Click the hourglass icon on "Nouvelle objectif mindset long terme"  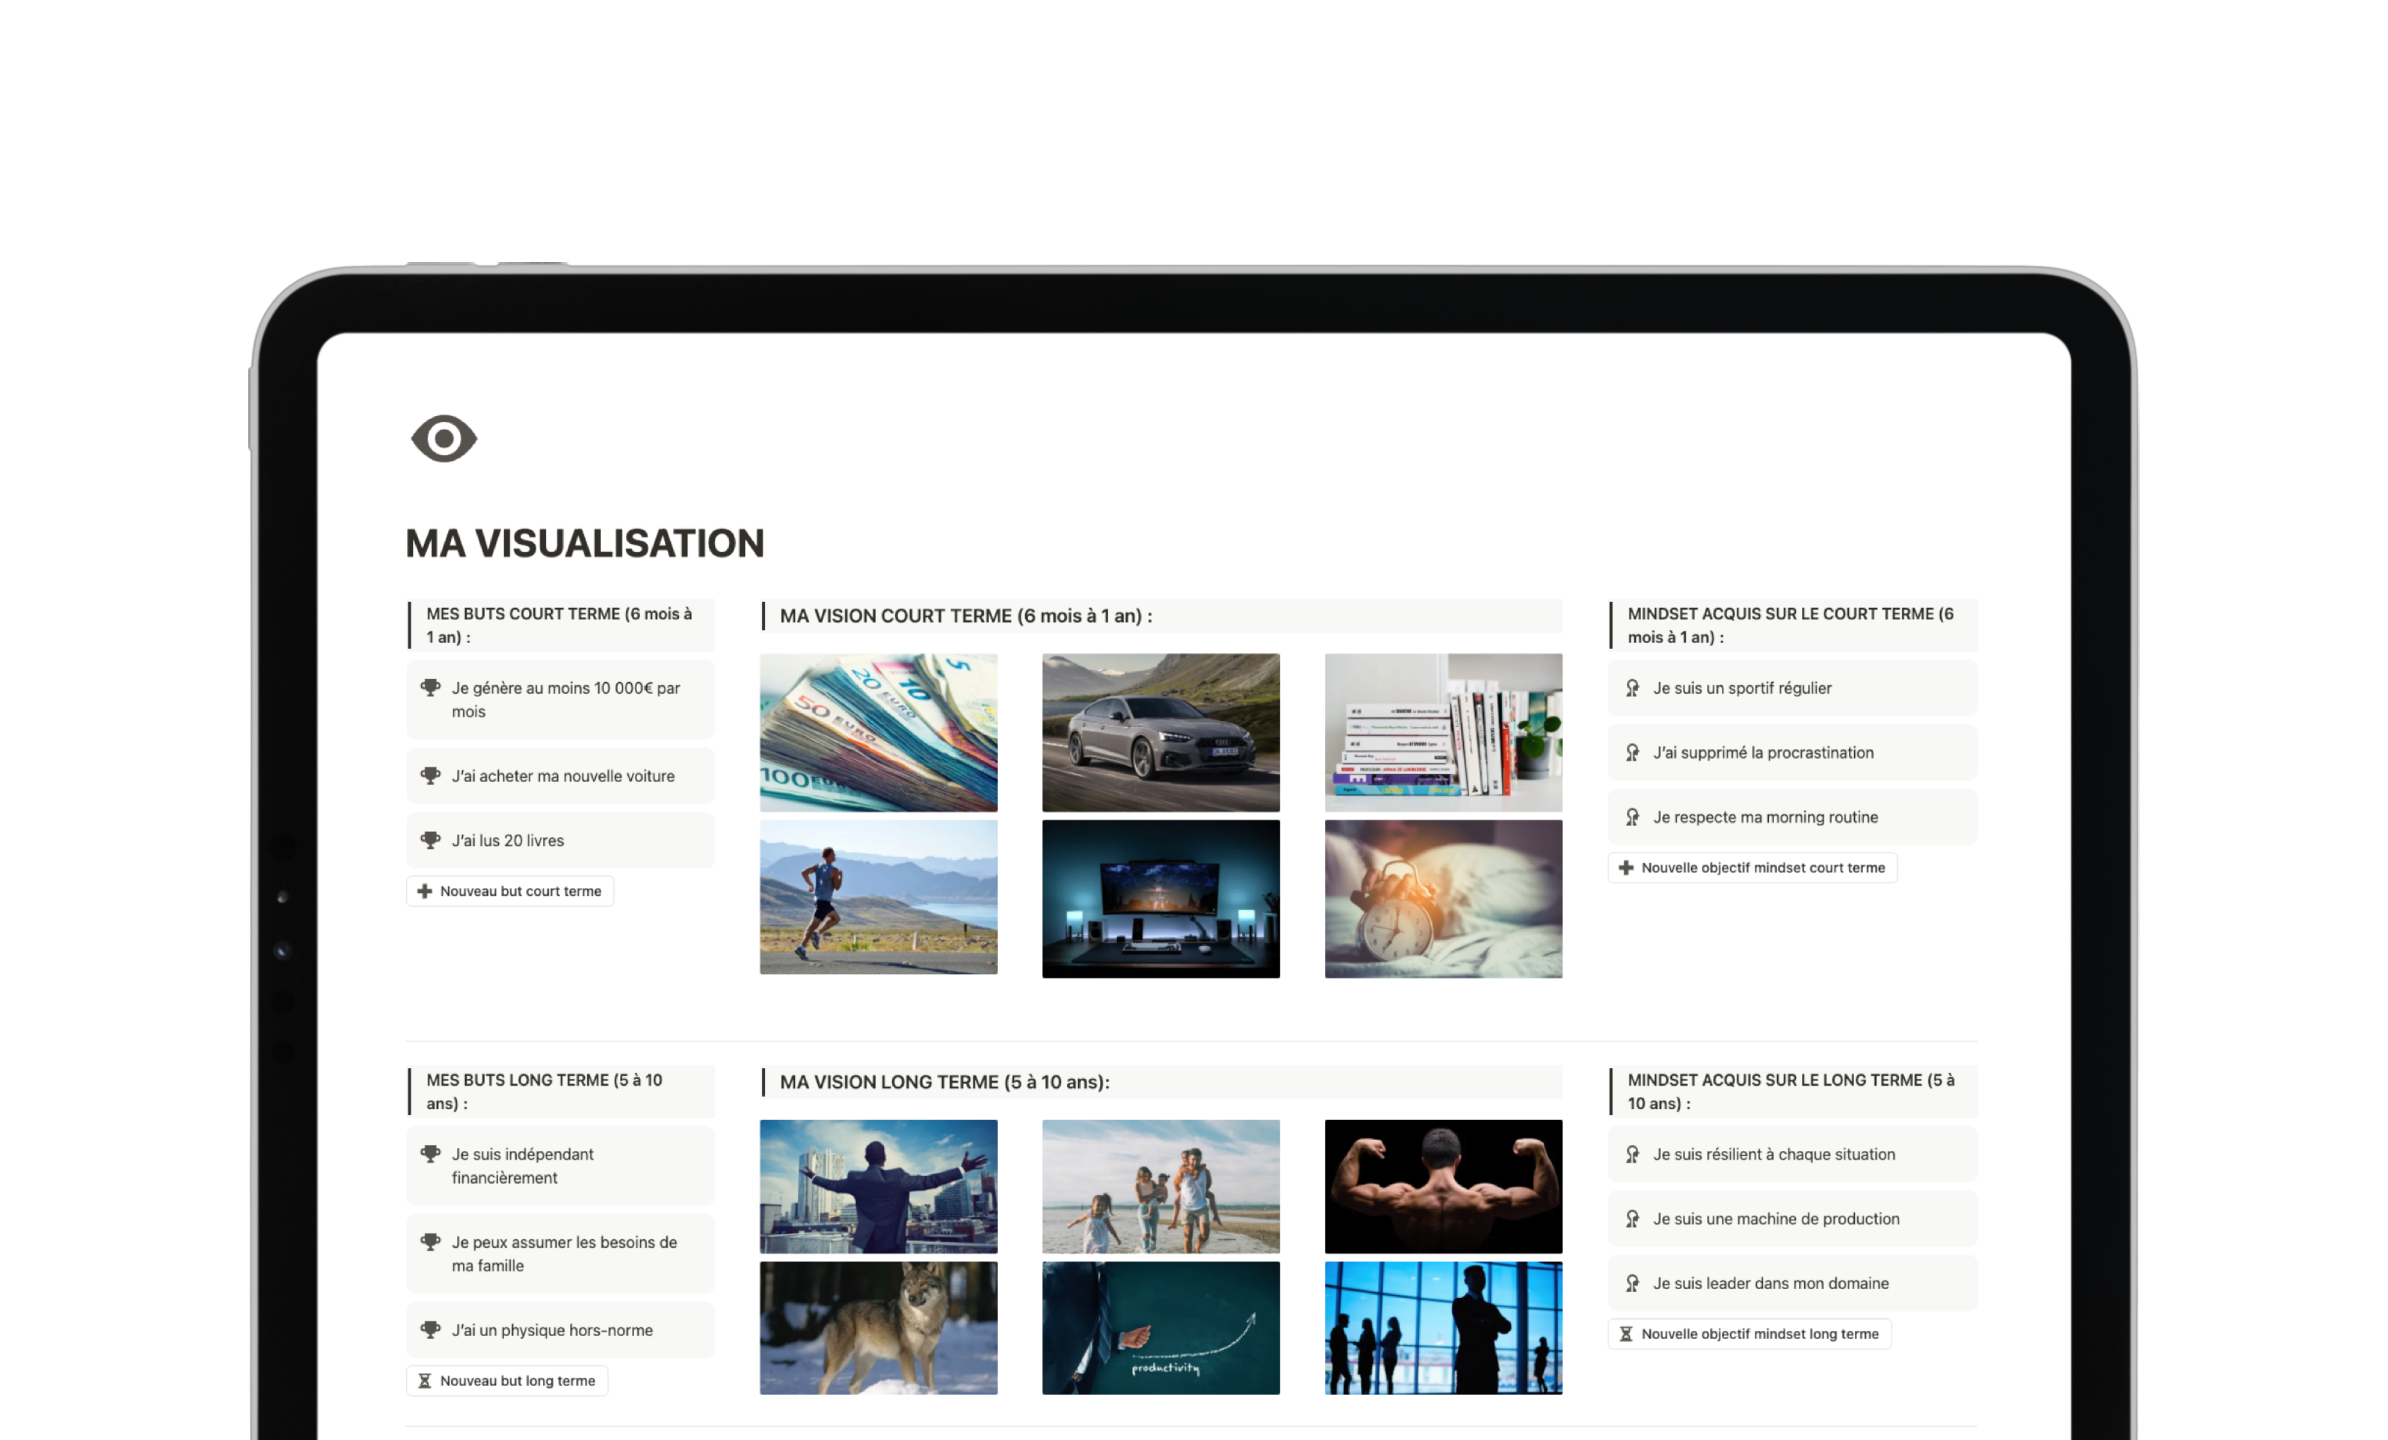1625,1333
